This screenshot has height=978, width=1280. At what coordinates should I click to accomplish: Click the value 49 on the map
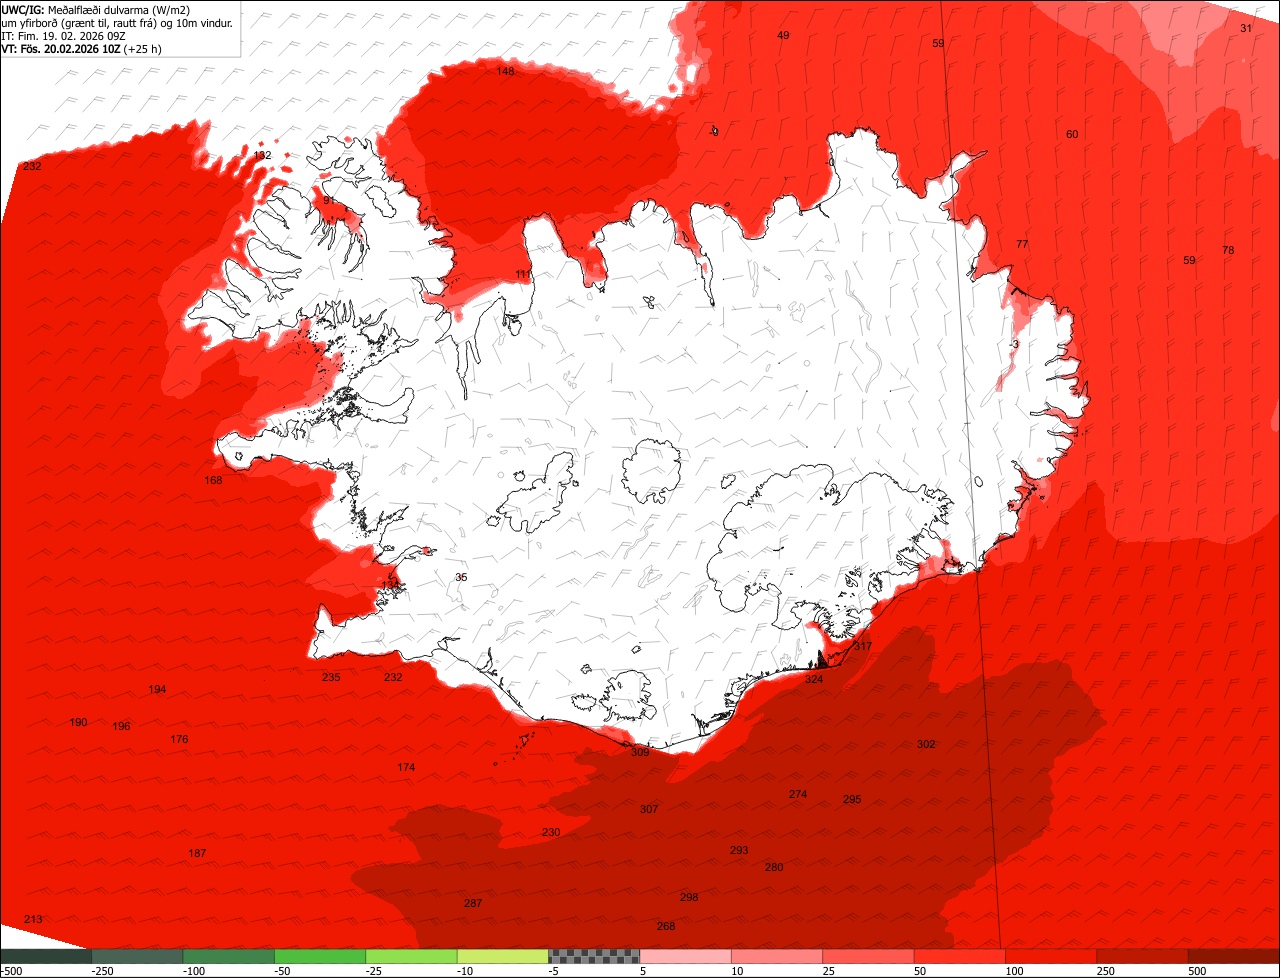[x=783, y=35]
